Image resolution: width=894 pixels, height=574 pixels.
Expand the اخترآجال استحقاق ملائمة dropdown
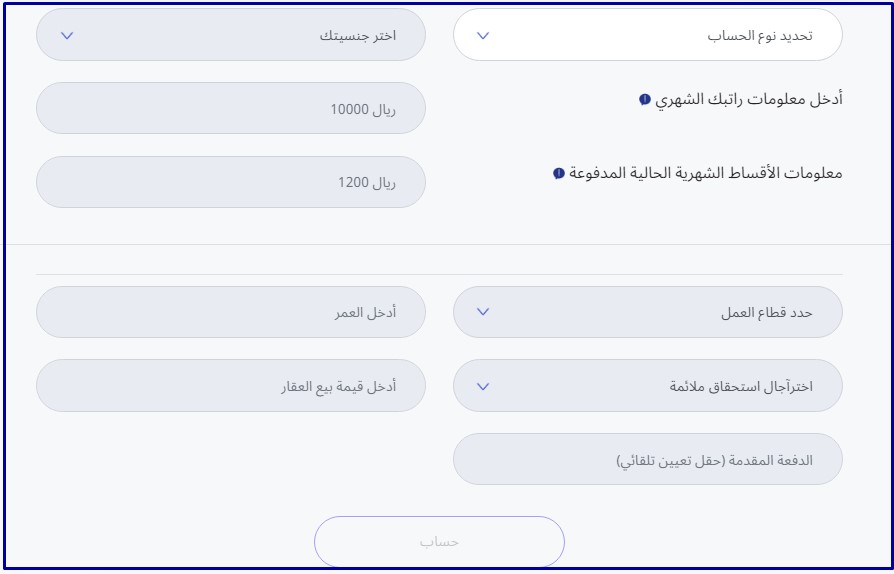point(648,386)
